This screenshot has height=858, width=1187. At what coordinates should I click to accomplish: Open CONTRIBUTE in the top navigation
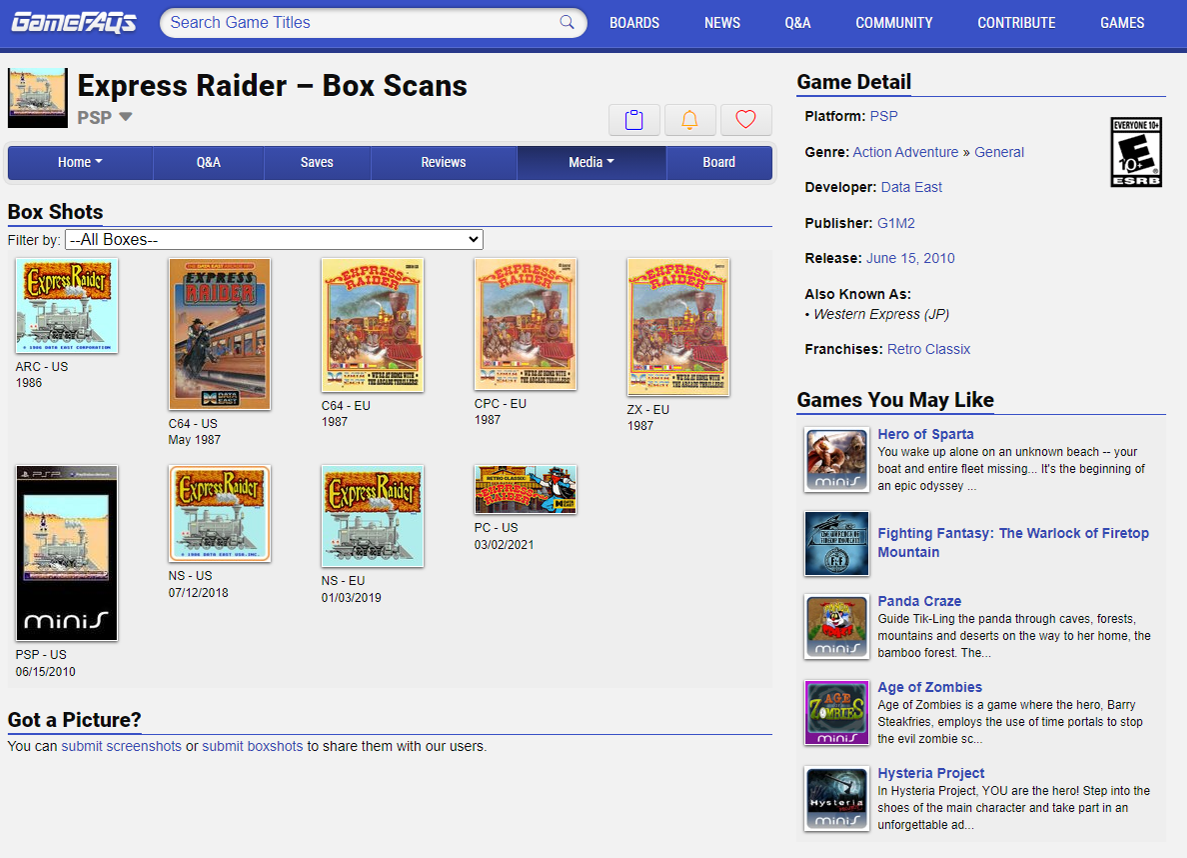pyautogui.click(x=1017, y=23)
